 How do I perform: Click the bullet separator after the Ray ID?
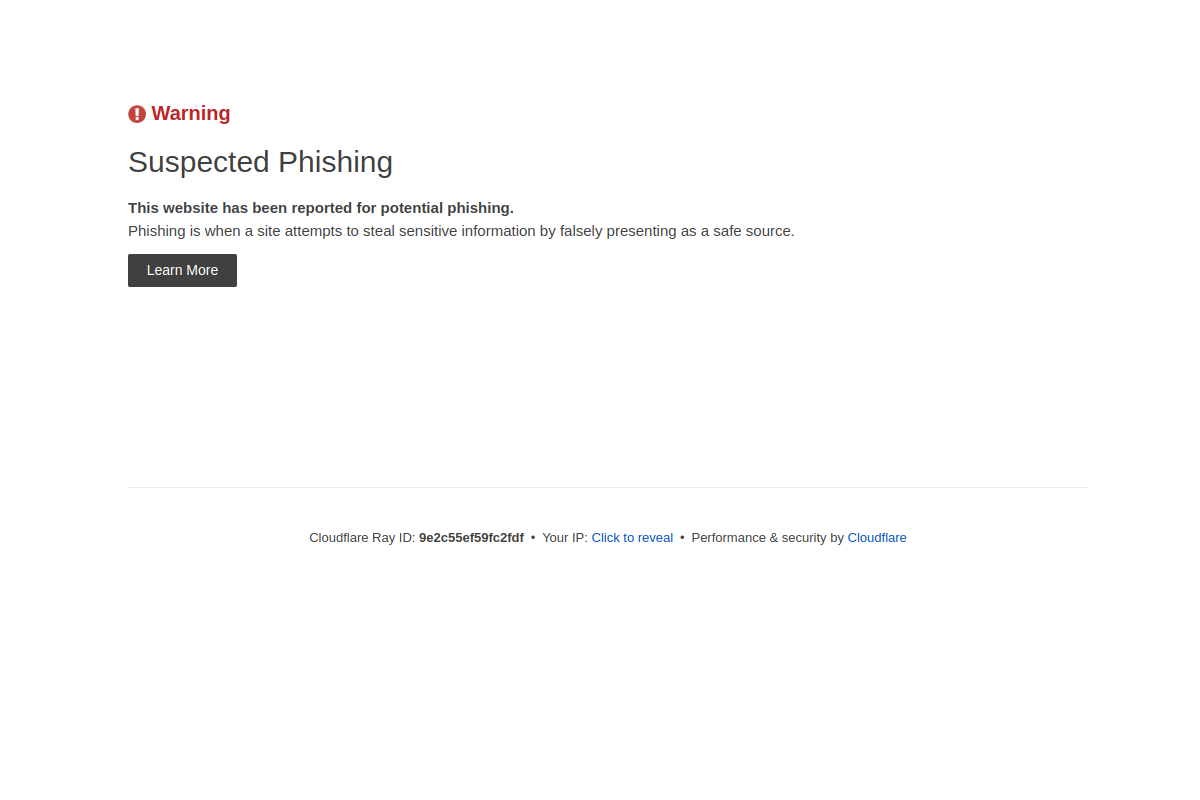click(534, 537)
